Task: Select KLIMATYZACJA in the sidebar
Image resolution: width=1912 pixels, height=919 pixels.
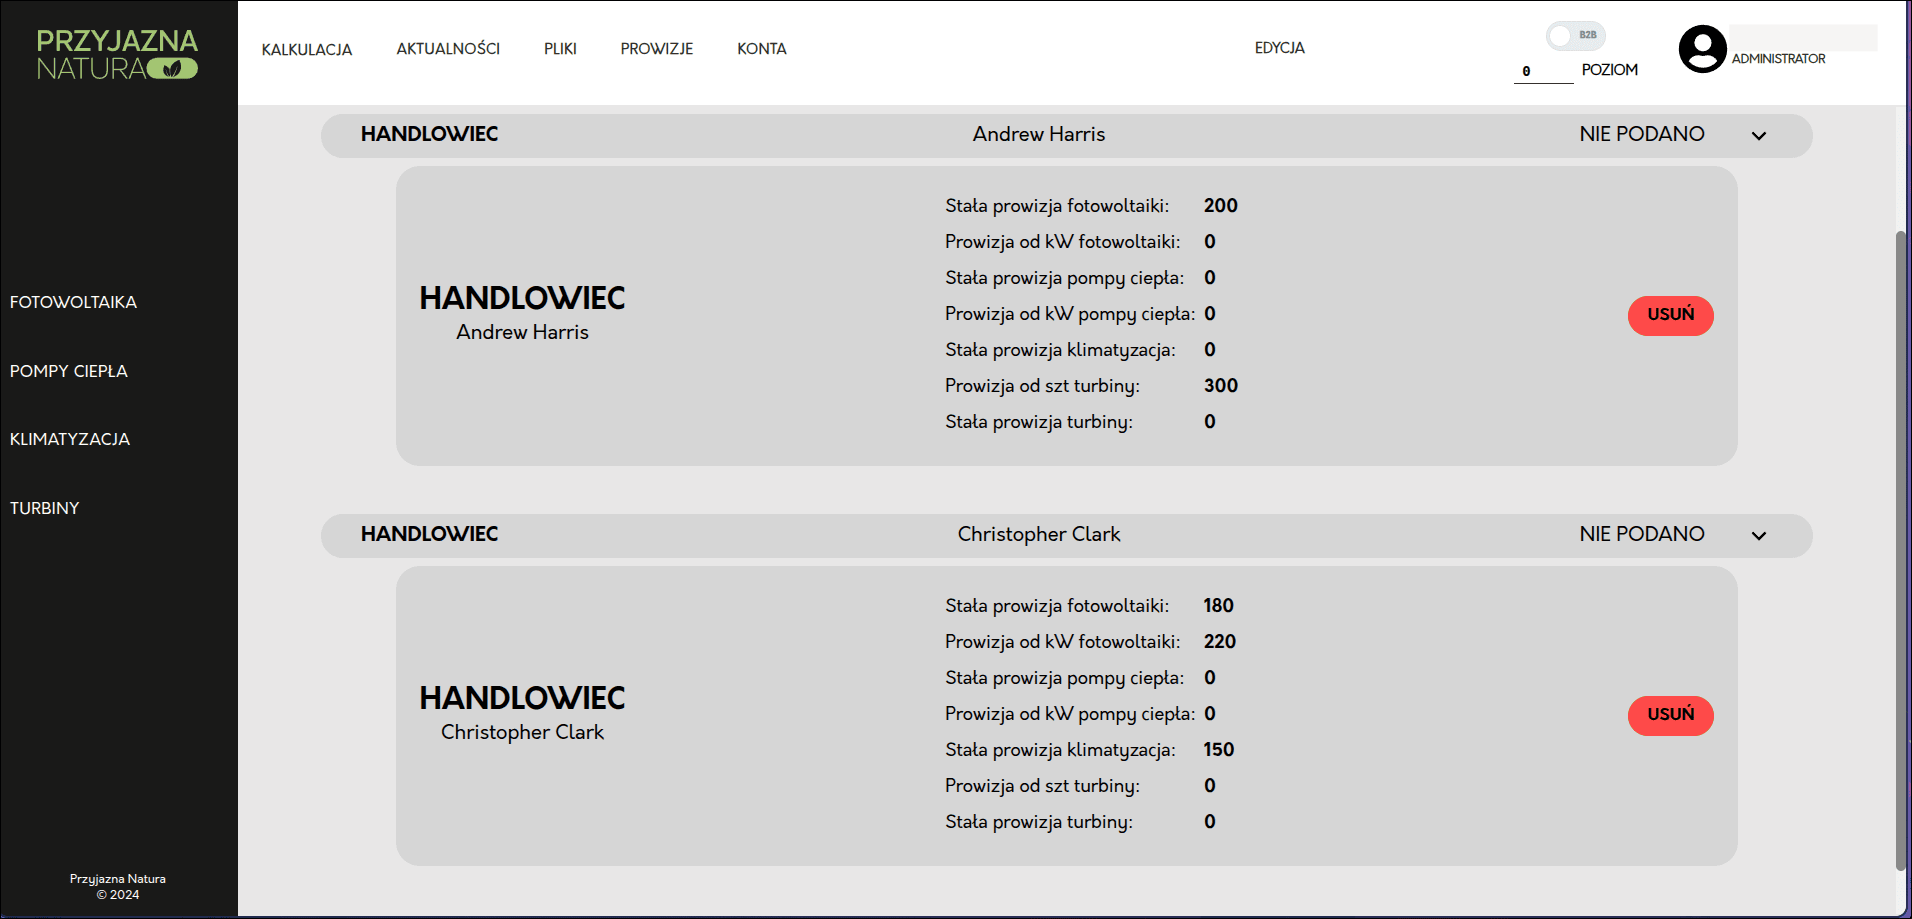Action: (69, 439)
